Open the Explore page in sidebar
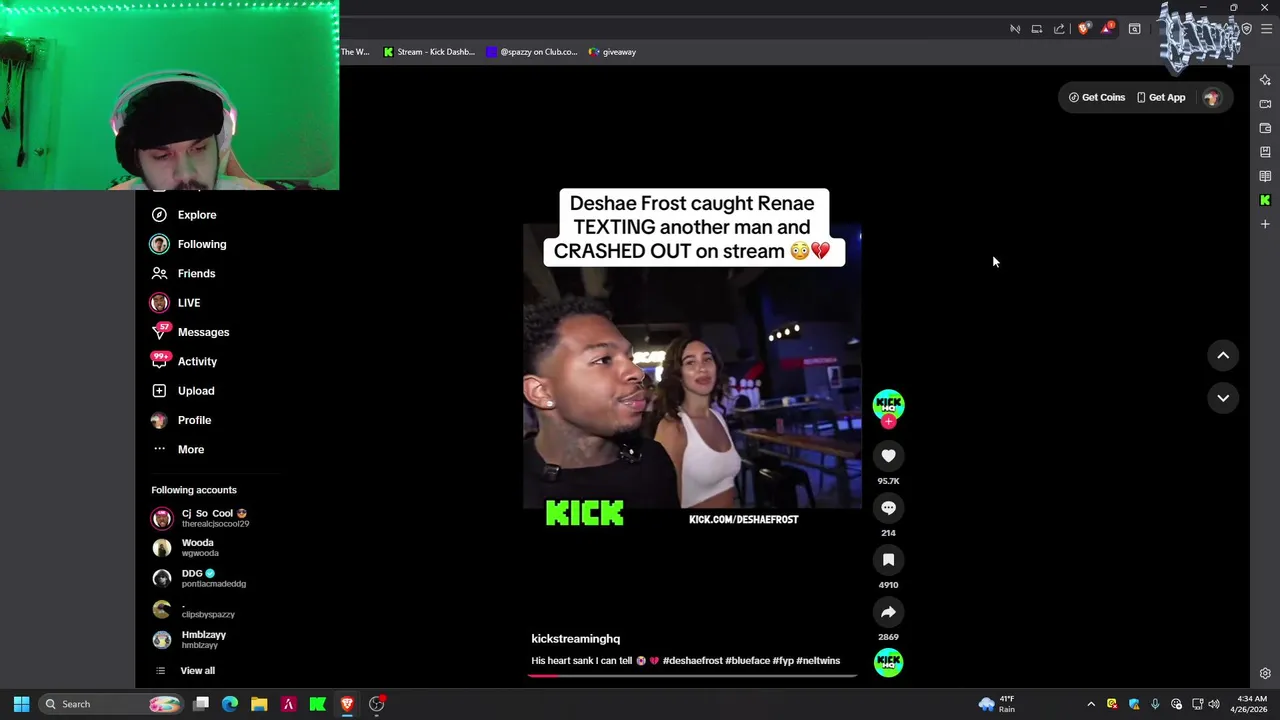The image size is (1280, 720). click(184, 215)
